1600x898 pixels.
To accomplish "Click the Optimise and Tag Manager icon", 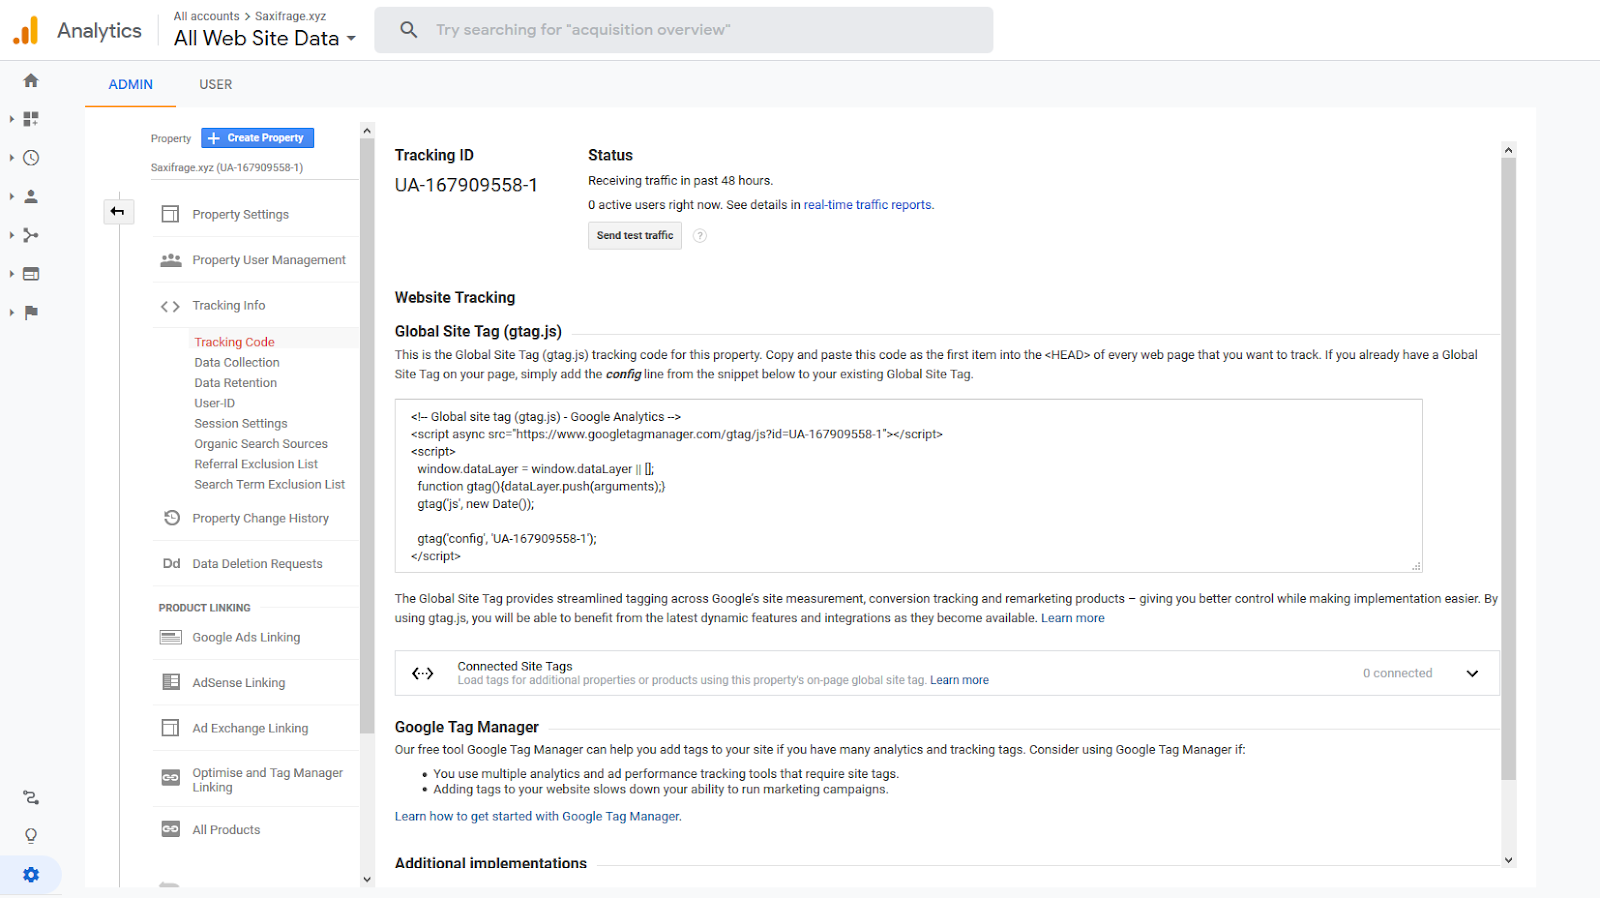I will 171,777.
